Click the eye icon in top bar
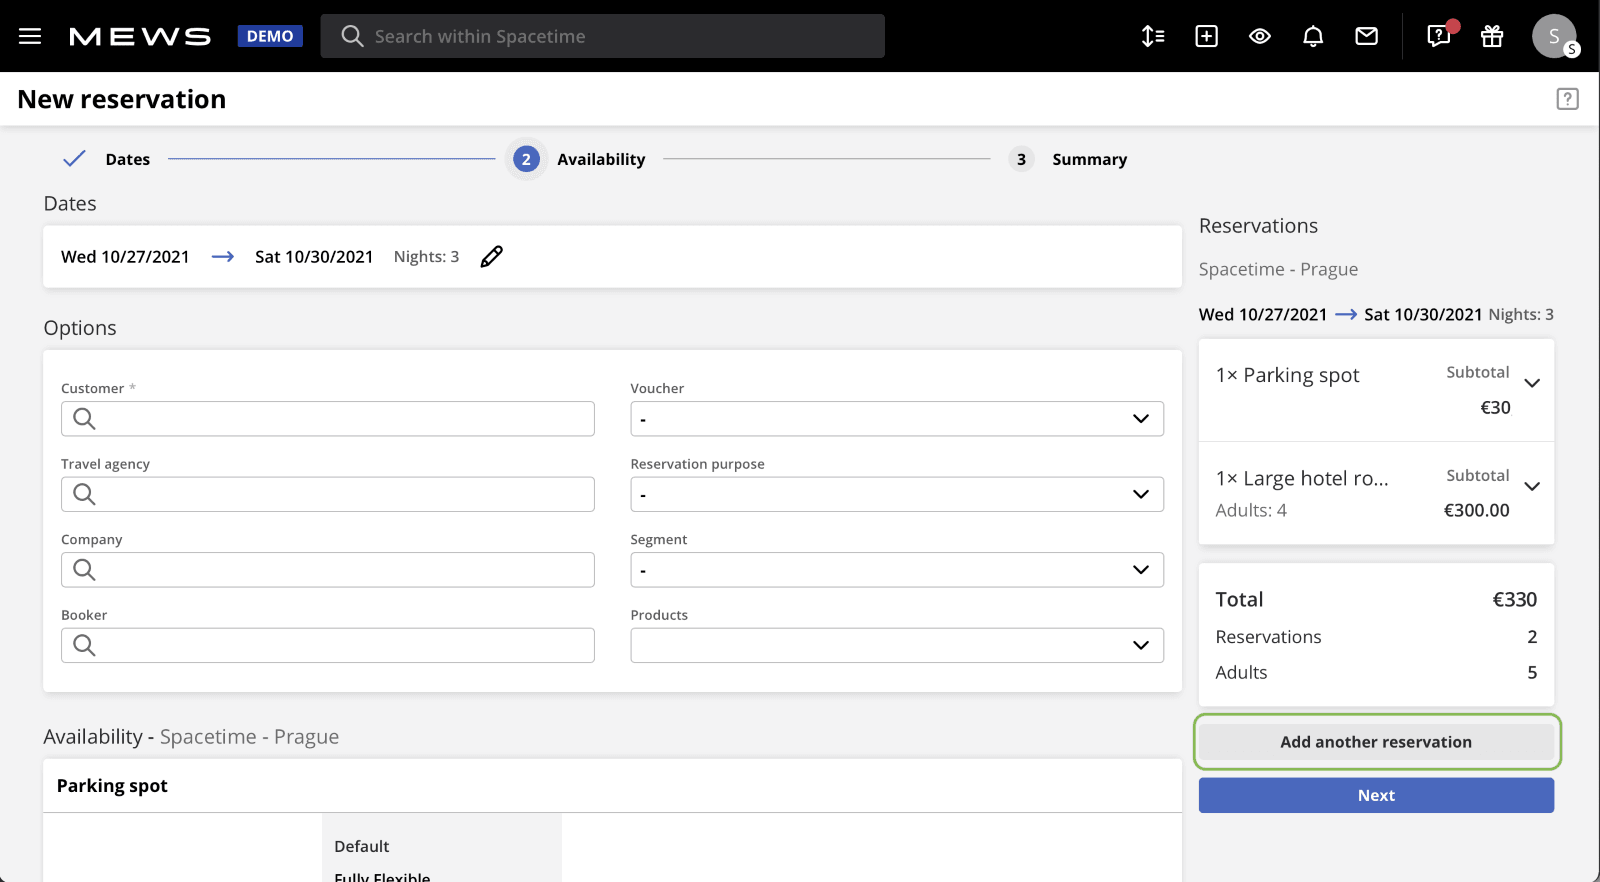Screen dimensions: 1600x882 (x=1260, y=36)
